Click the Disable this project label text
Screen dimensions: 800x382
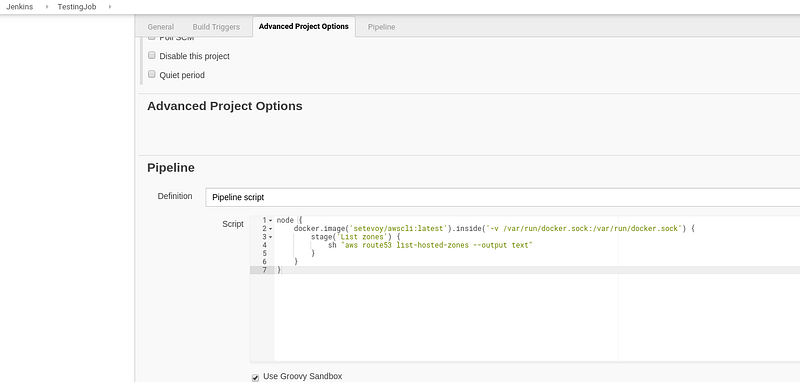click(194, 56)
